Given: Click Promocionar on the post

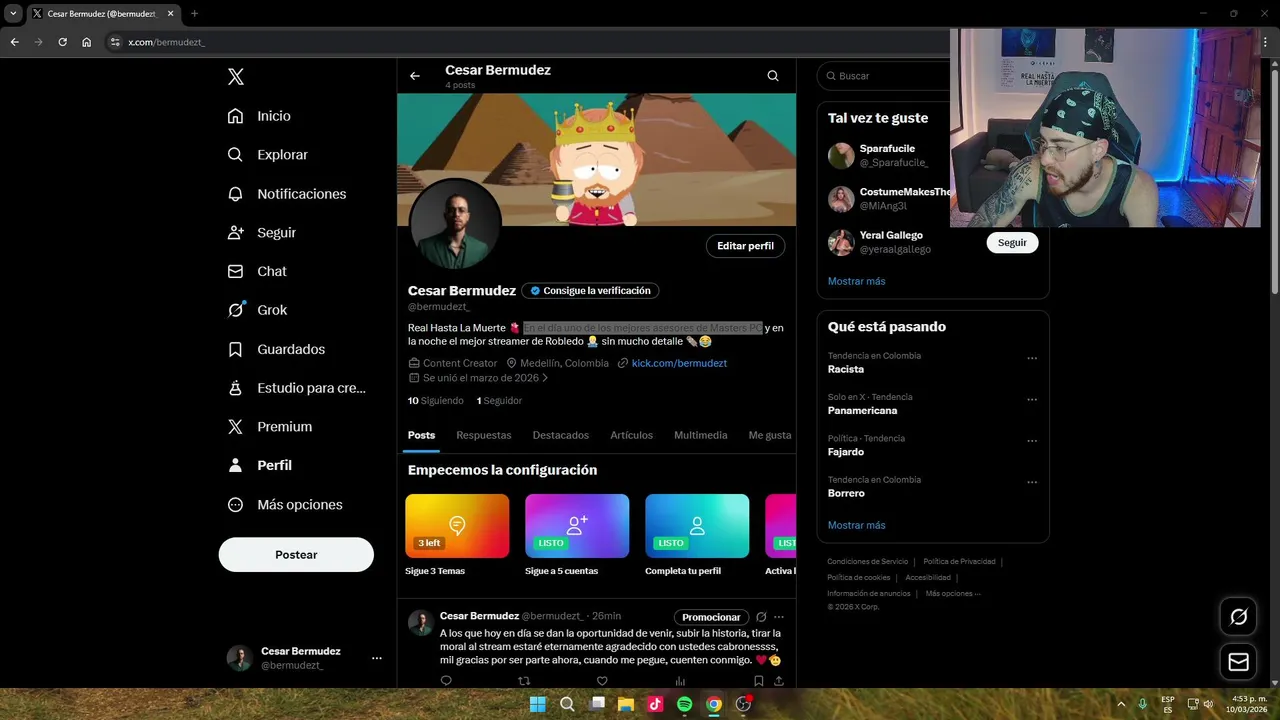Looking at the screenshot, I should 711,617.
